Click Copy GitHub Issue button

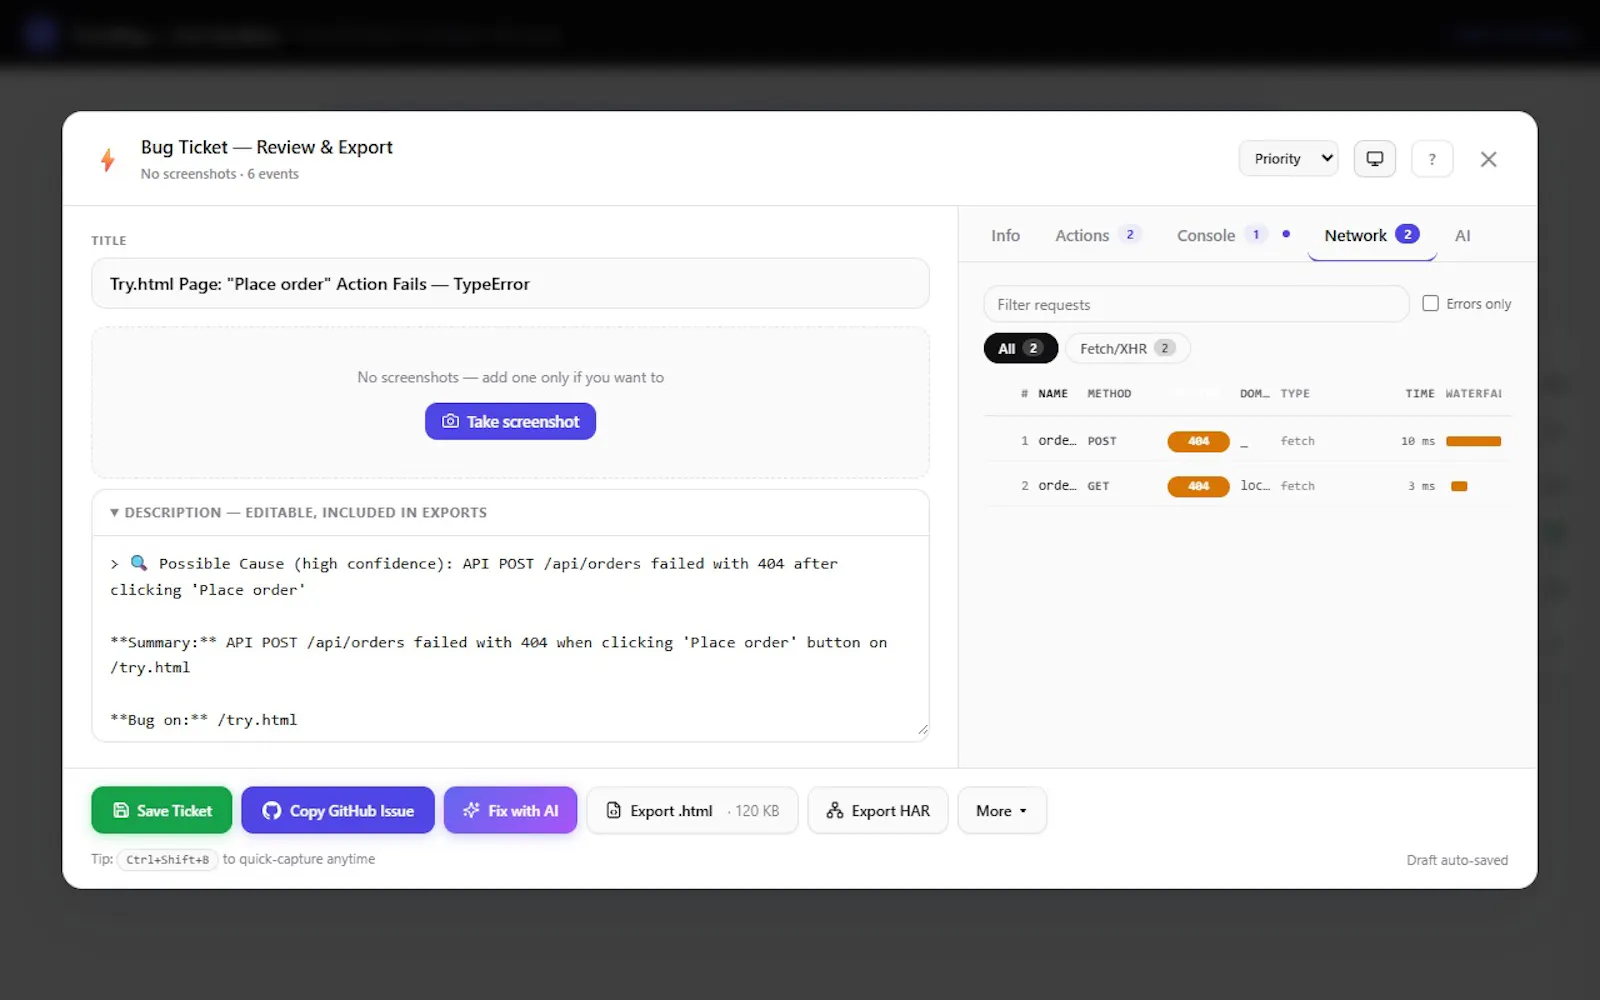[x=338, y=810]
